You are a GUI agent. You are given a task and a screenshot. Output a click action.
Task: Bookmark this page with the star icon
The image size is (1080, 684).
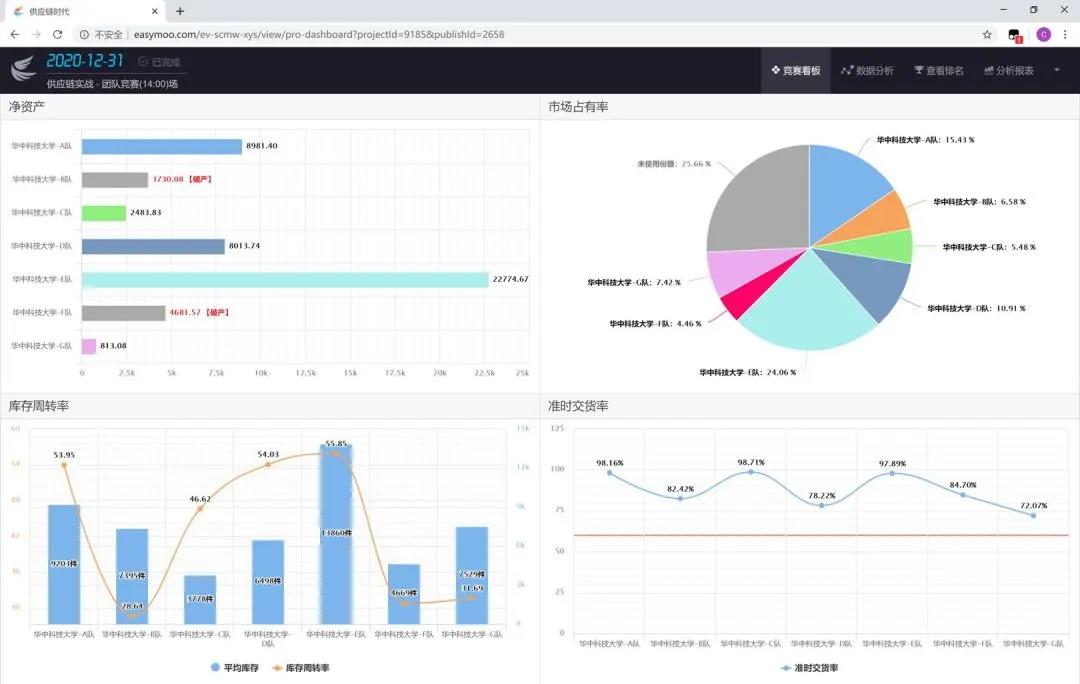[x=987, y=34]
